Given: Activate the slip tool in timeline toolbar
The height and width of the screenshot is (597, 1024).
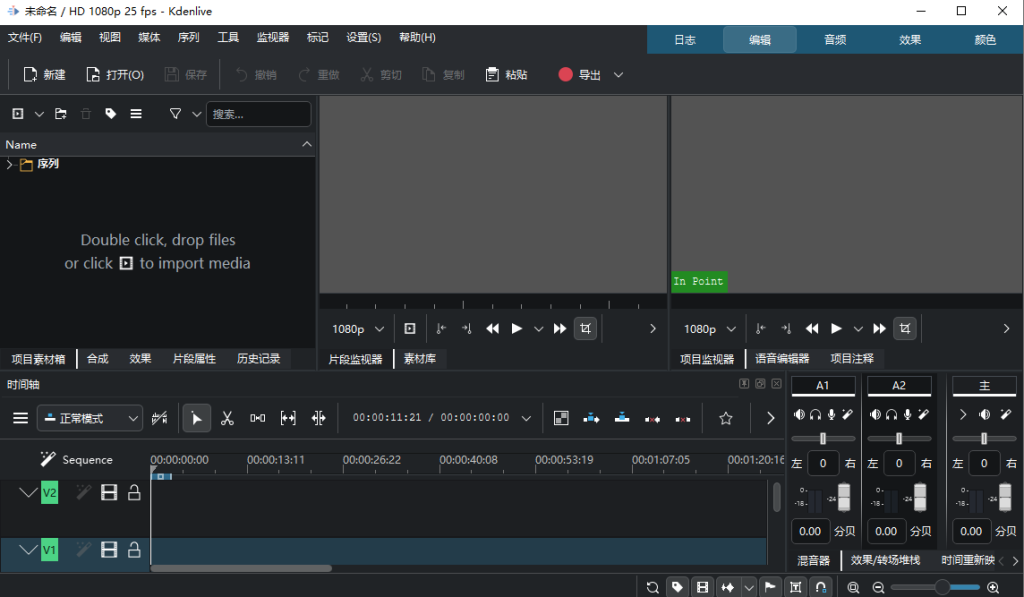Looking at the screenshot, I should click(x=288, y=418).
